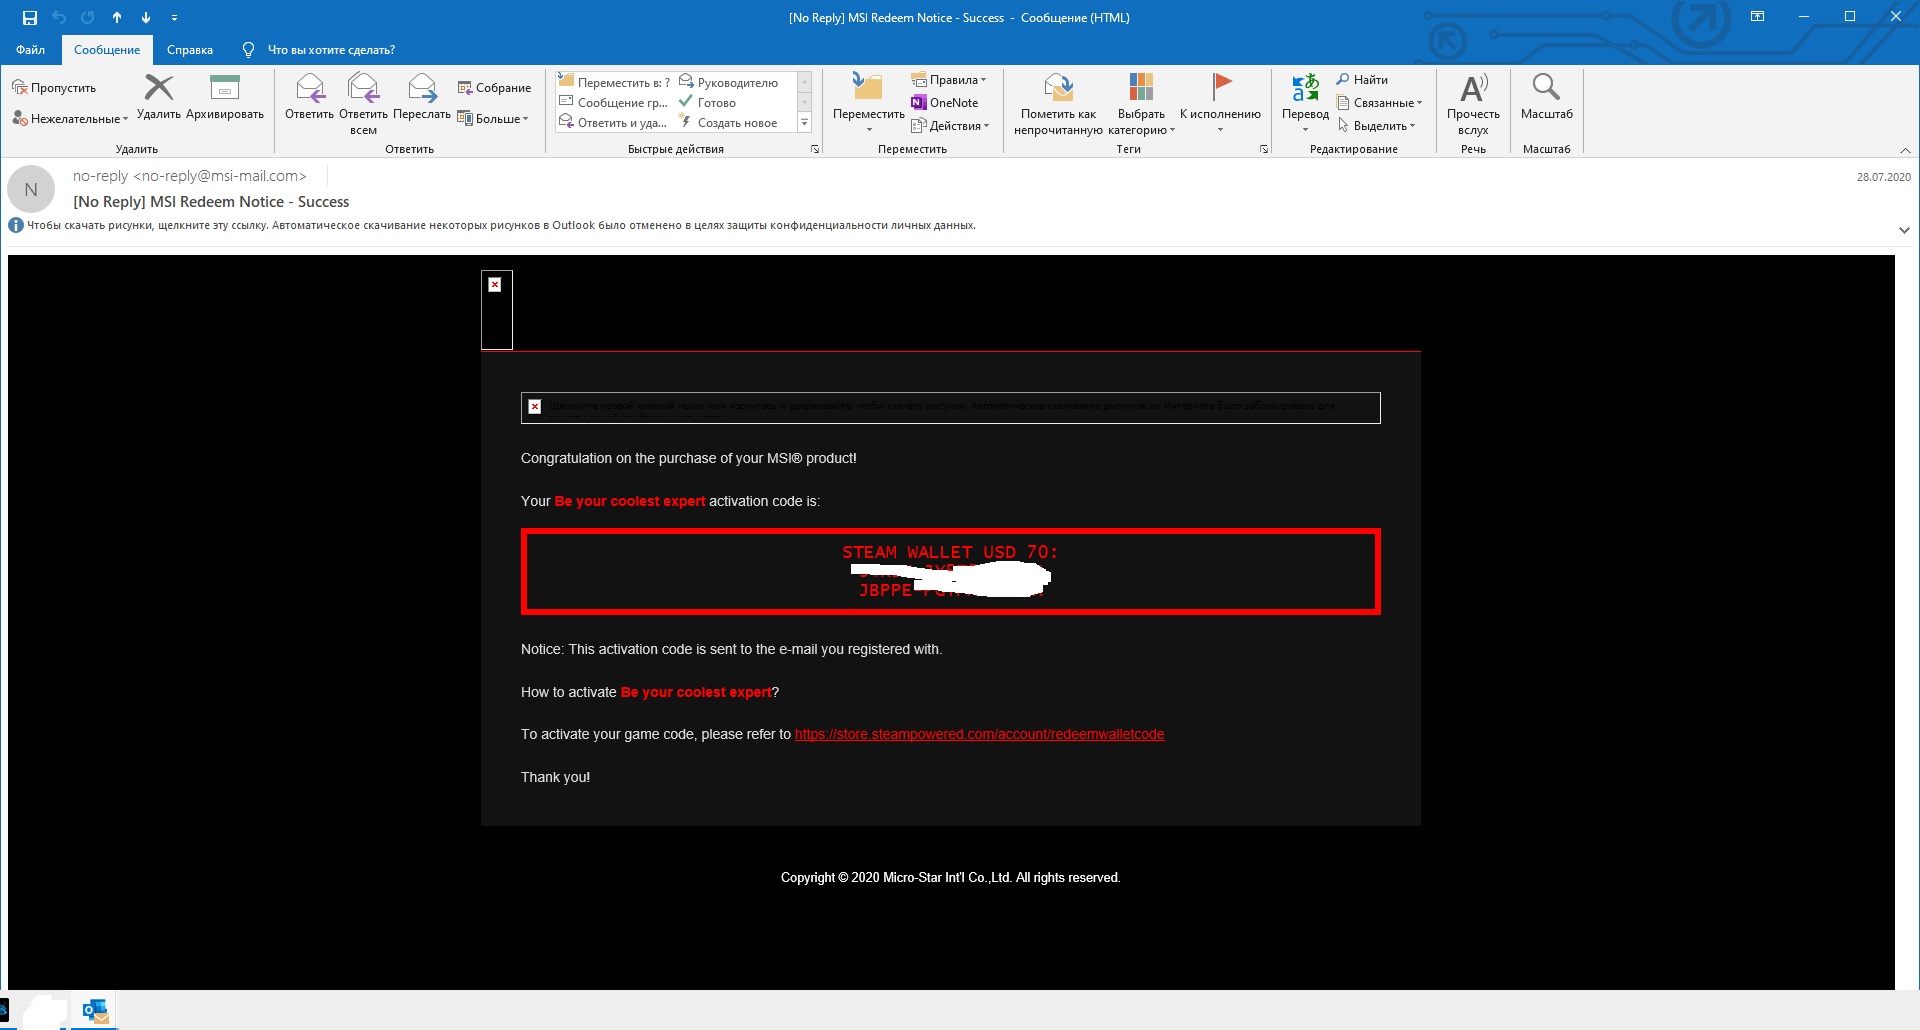Delete the message with Удалить
The image size is (1920, 1030).
(159, 97)
